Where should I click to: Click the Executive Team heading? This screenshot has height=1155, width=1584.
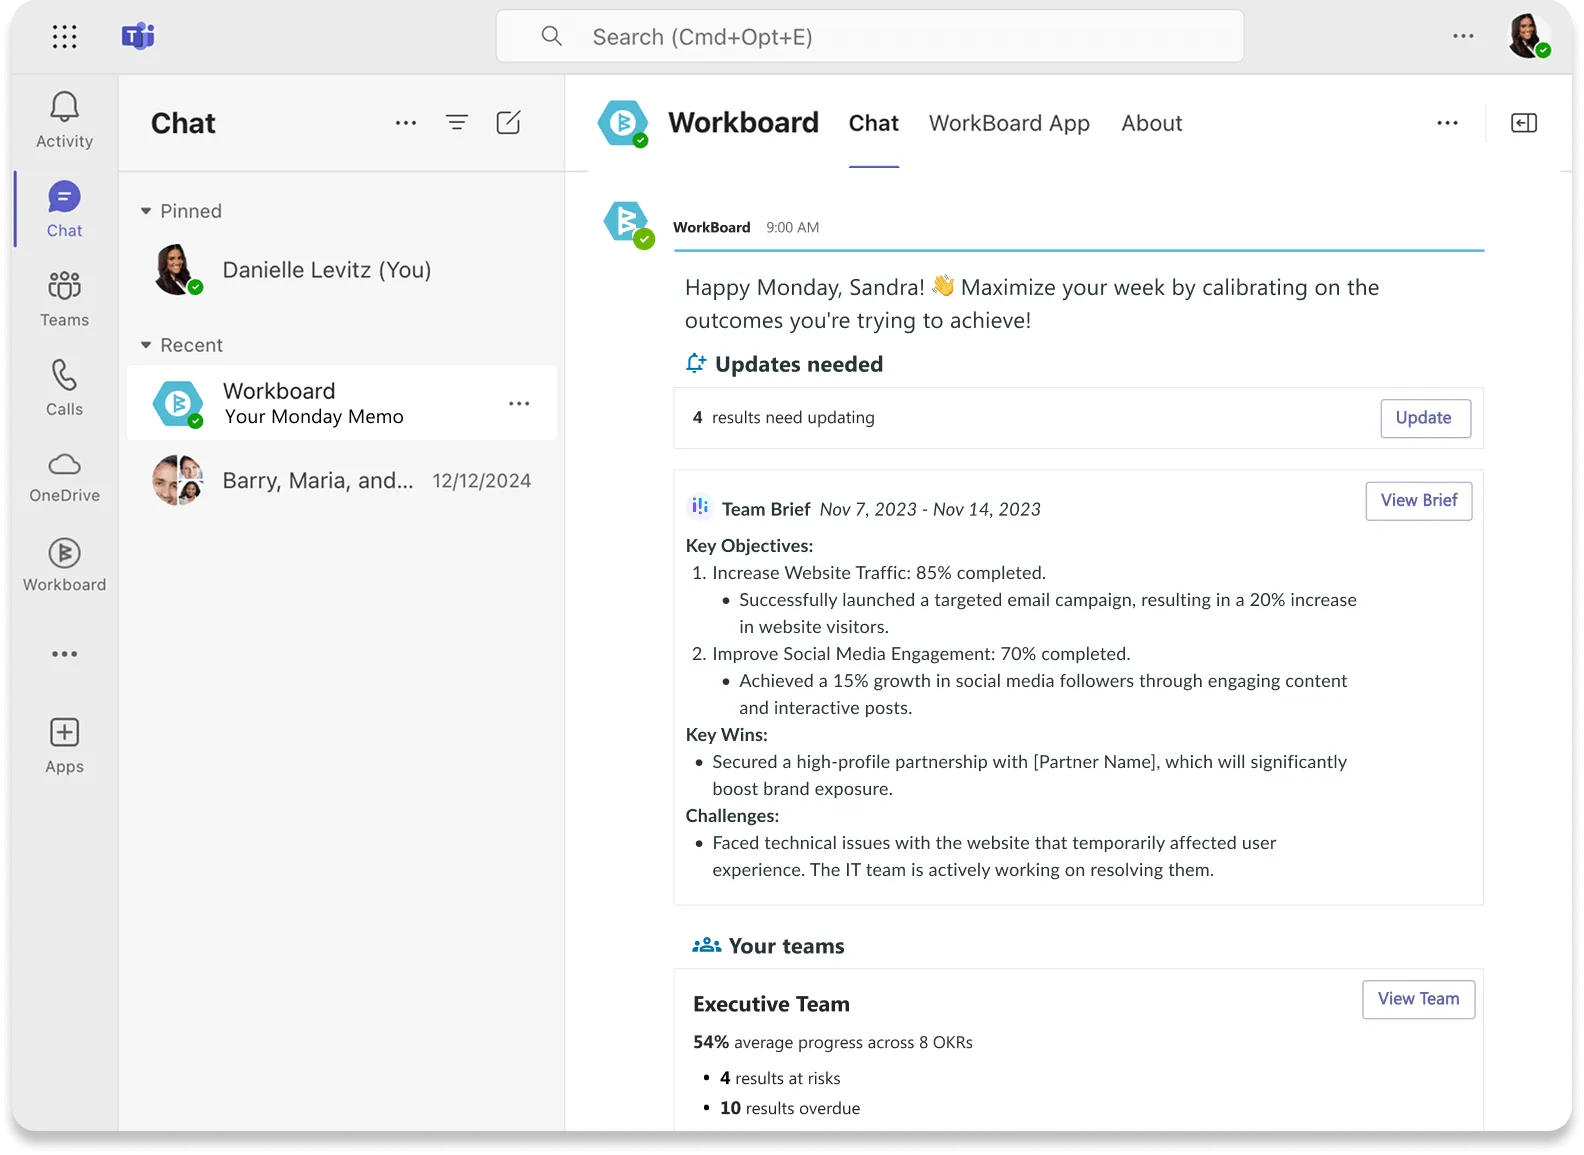(771, 1004)
